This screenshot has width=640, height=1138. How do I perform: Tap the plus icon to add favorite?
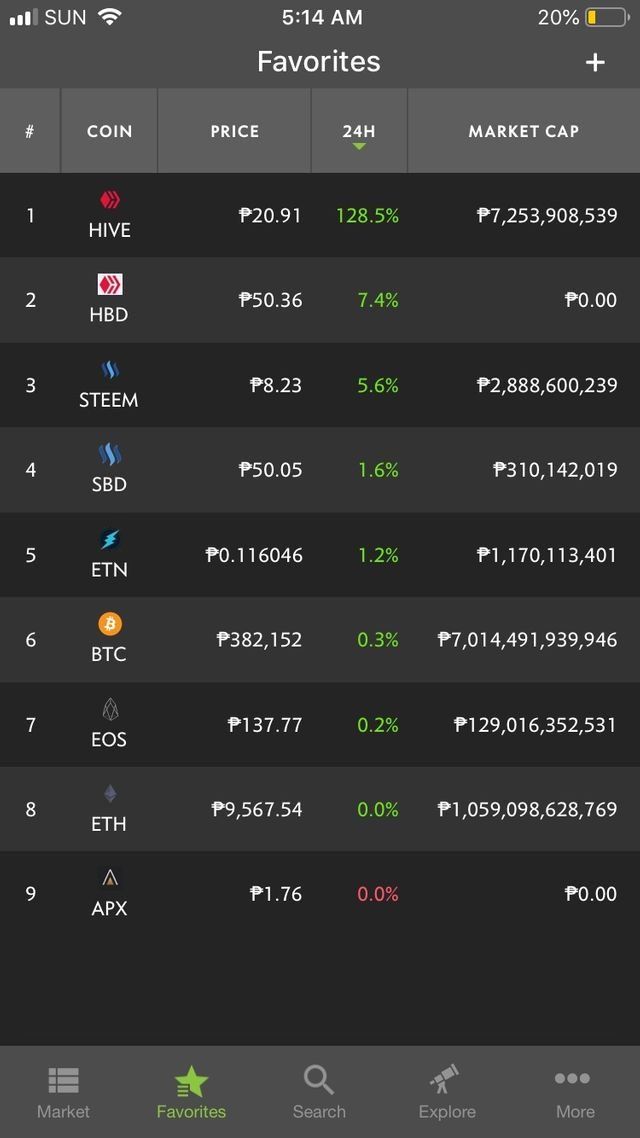(x=595, y=62)
